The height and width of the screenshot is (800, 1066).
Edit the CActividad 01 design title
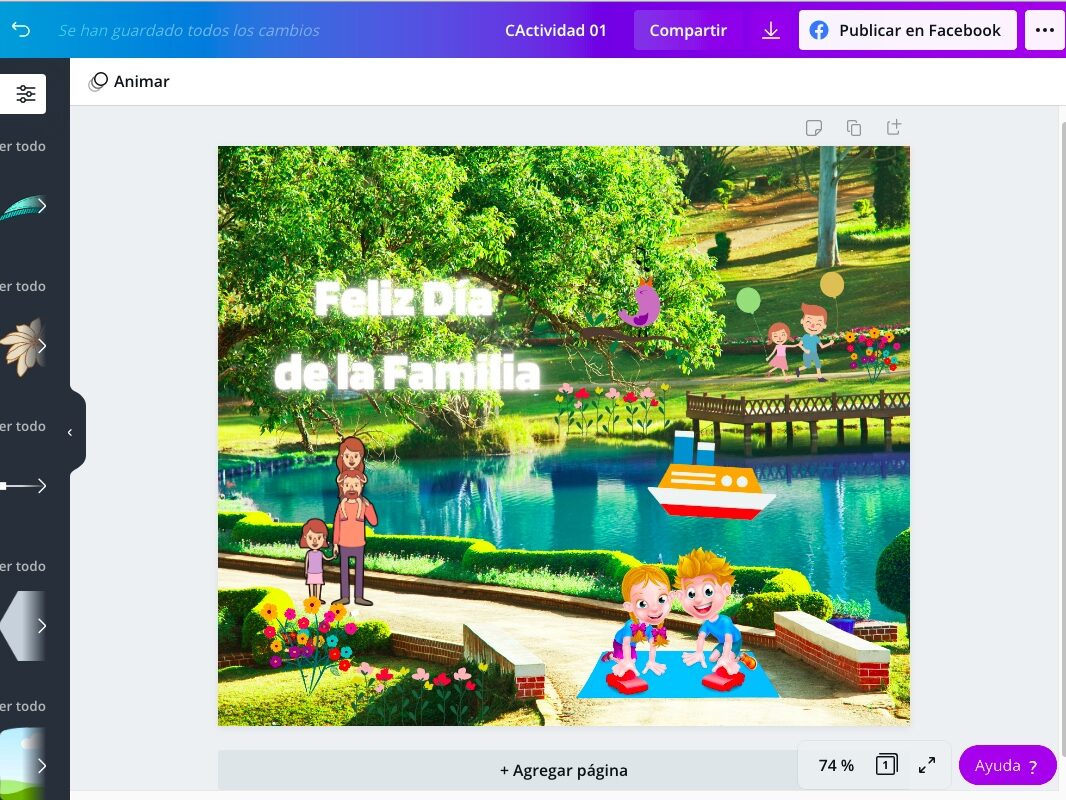click(556, 30)
